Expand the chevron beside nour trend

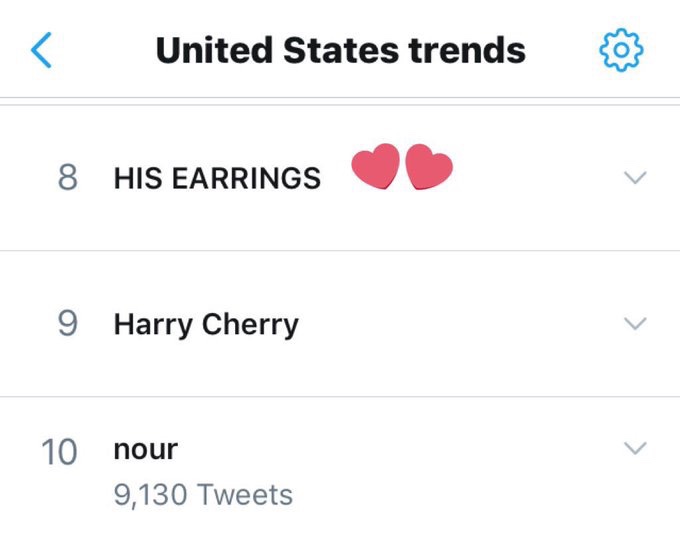[x=635, y=449]
